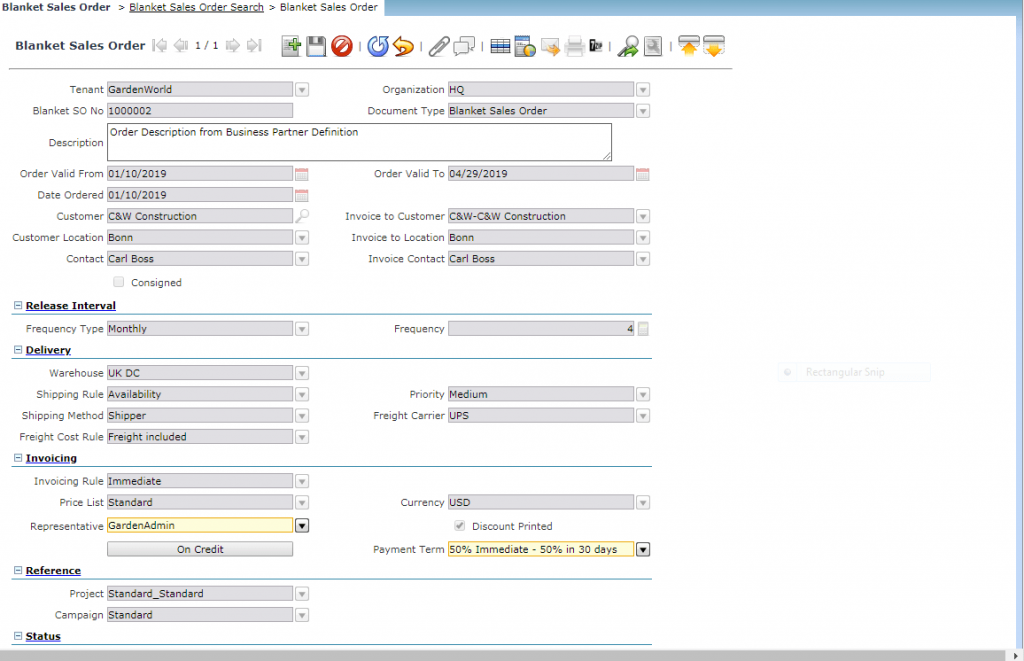Click the orange Undo changes arrow icon

tap(403, 46)
